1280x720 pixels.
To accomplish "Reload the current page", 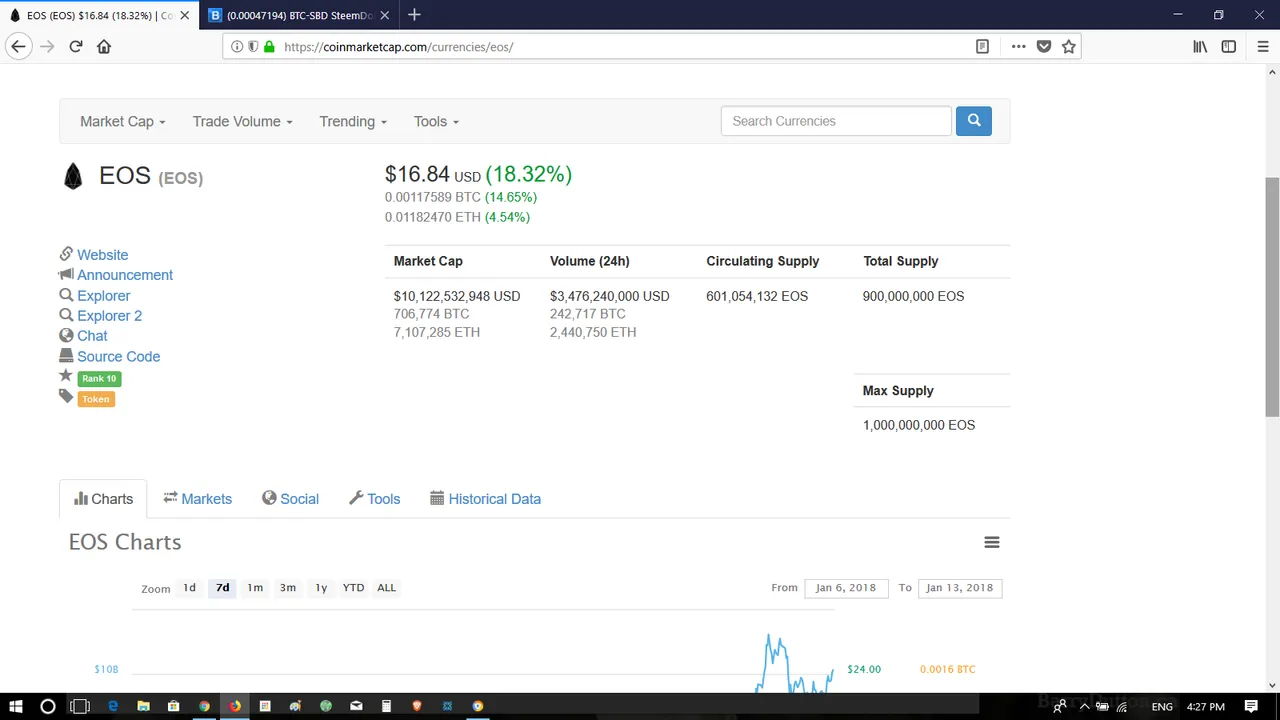I will (x=76, y=46).
